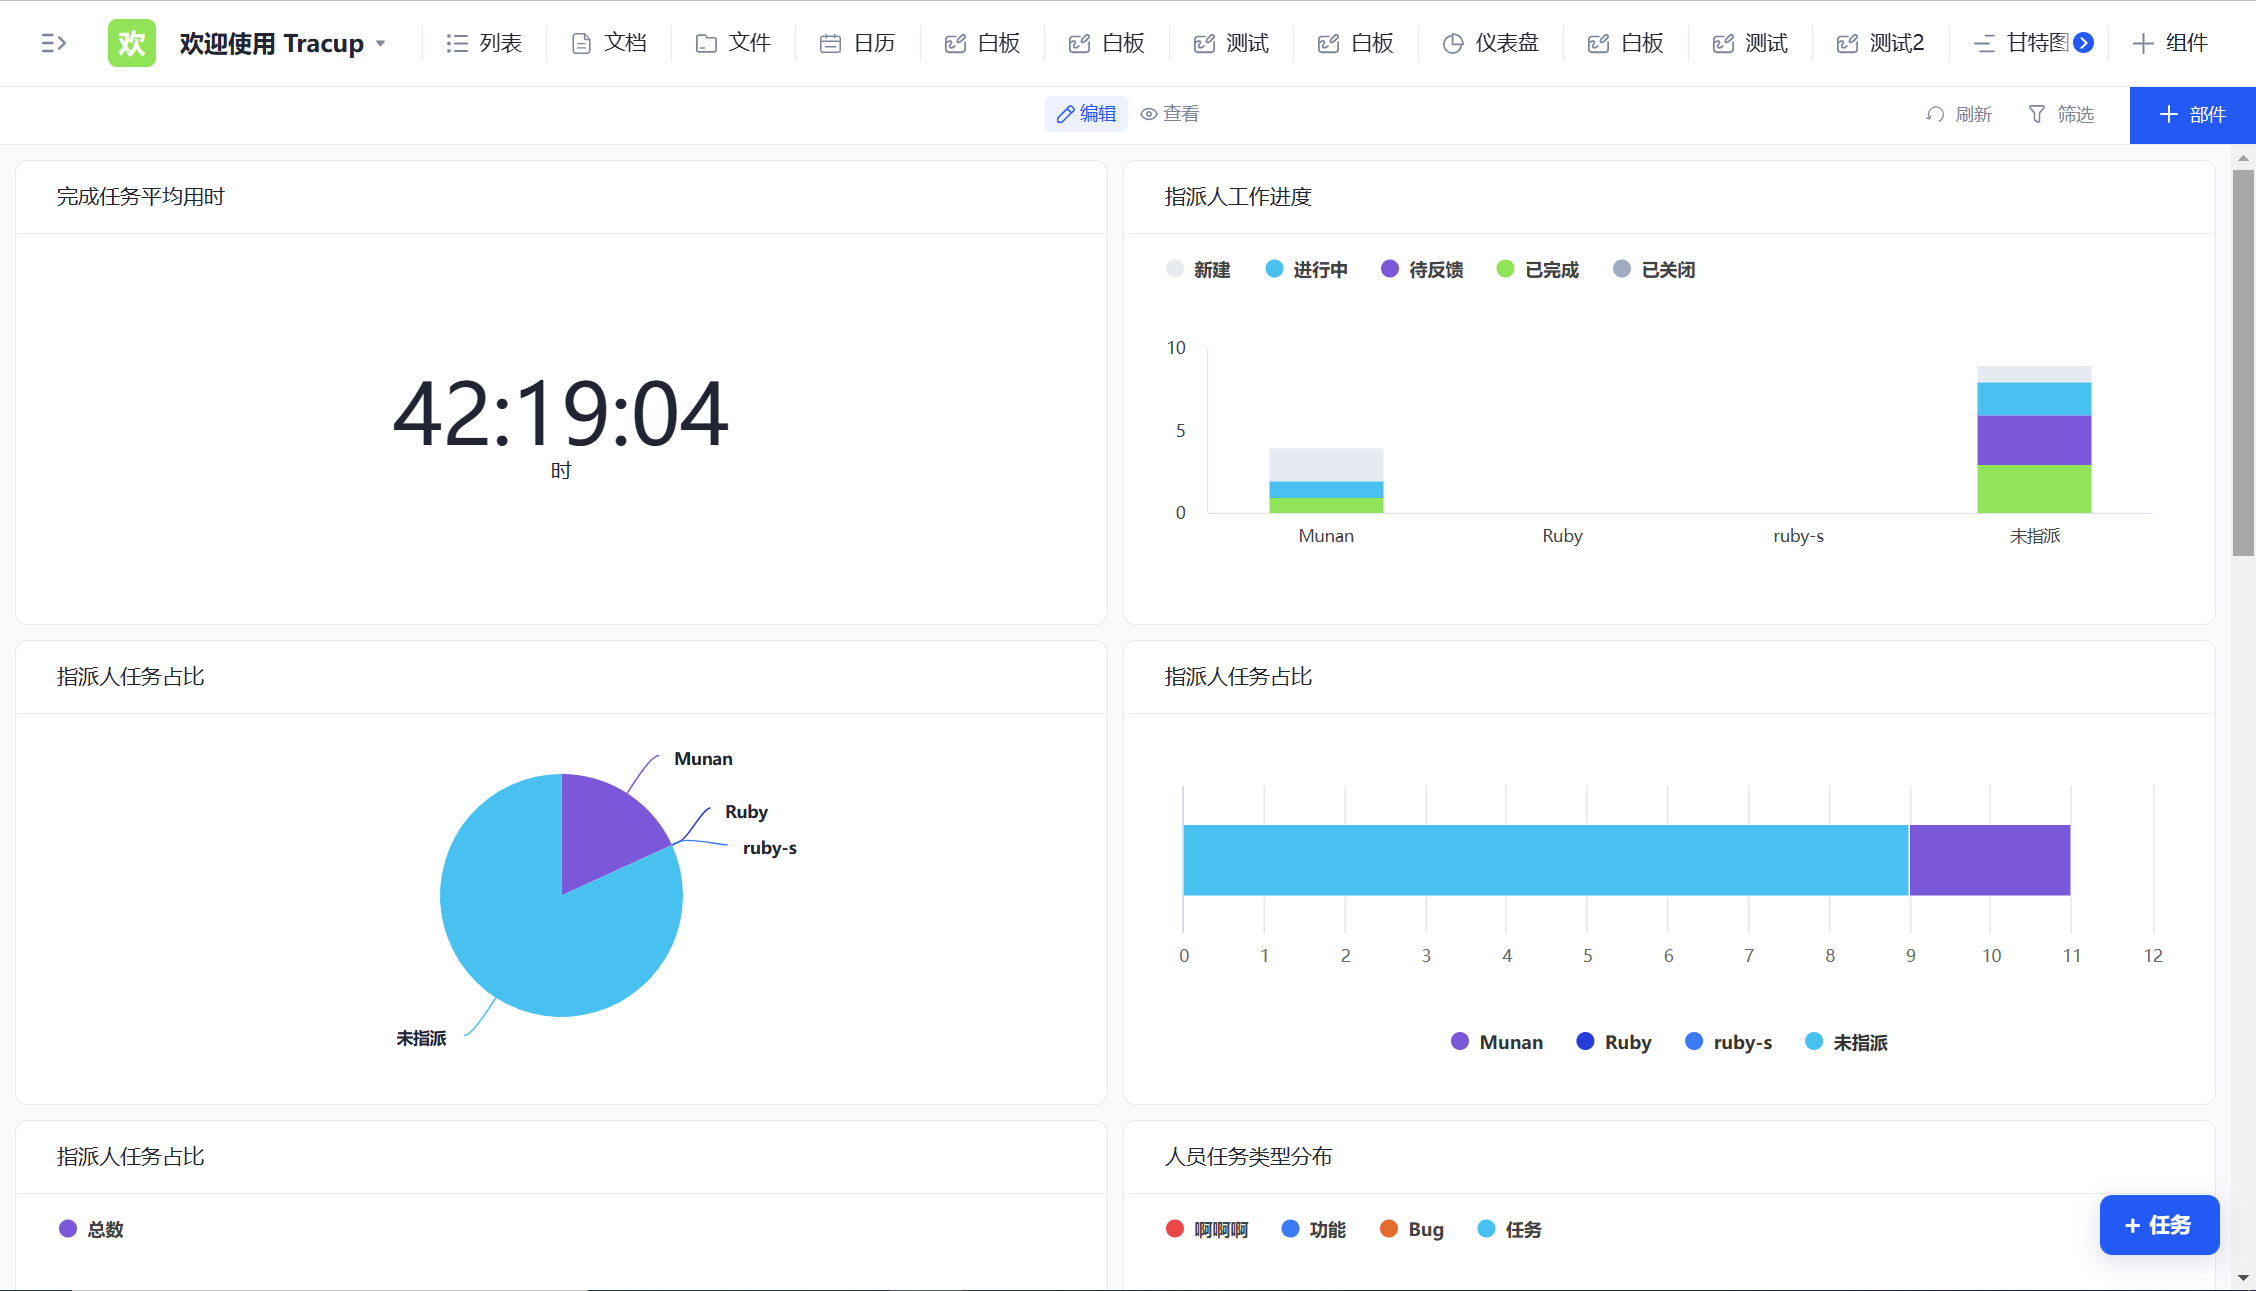
Task: Toggle the Munan legend in horizontal bar chart
Action: [1497, 1042]
